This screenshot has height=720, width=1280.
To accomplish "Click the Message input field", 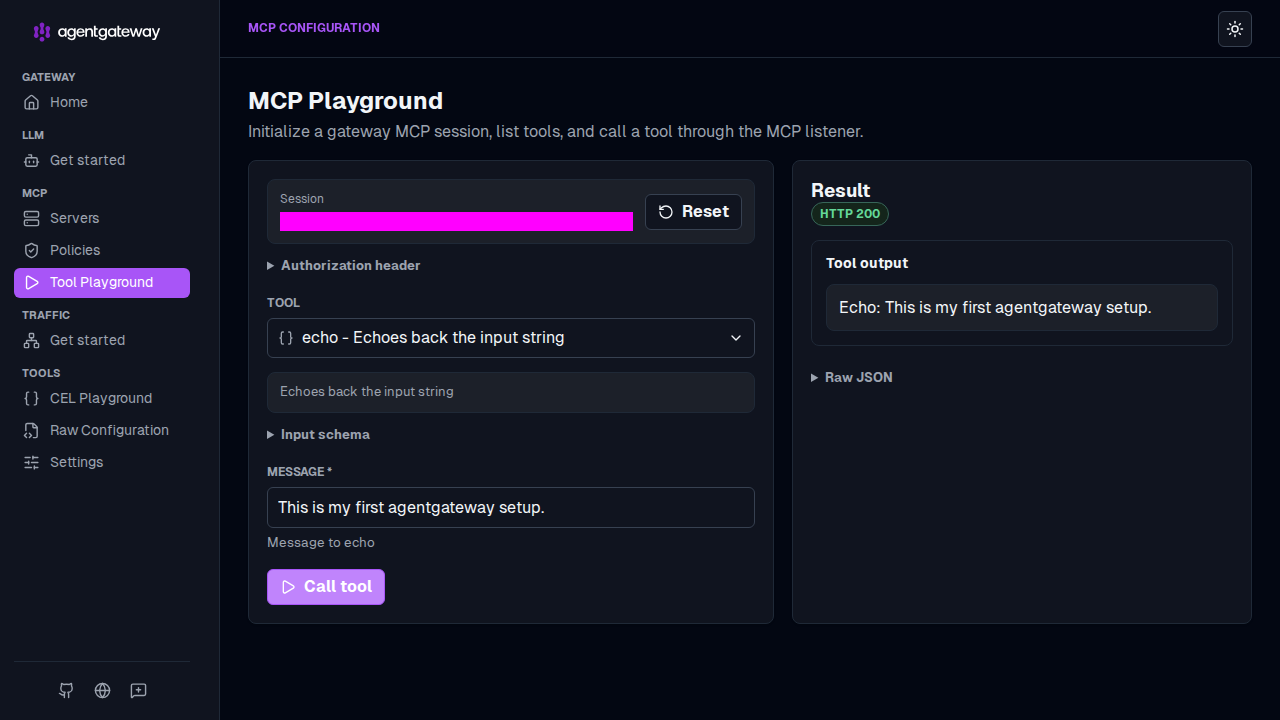I will point(511,507).
